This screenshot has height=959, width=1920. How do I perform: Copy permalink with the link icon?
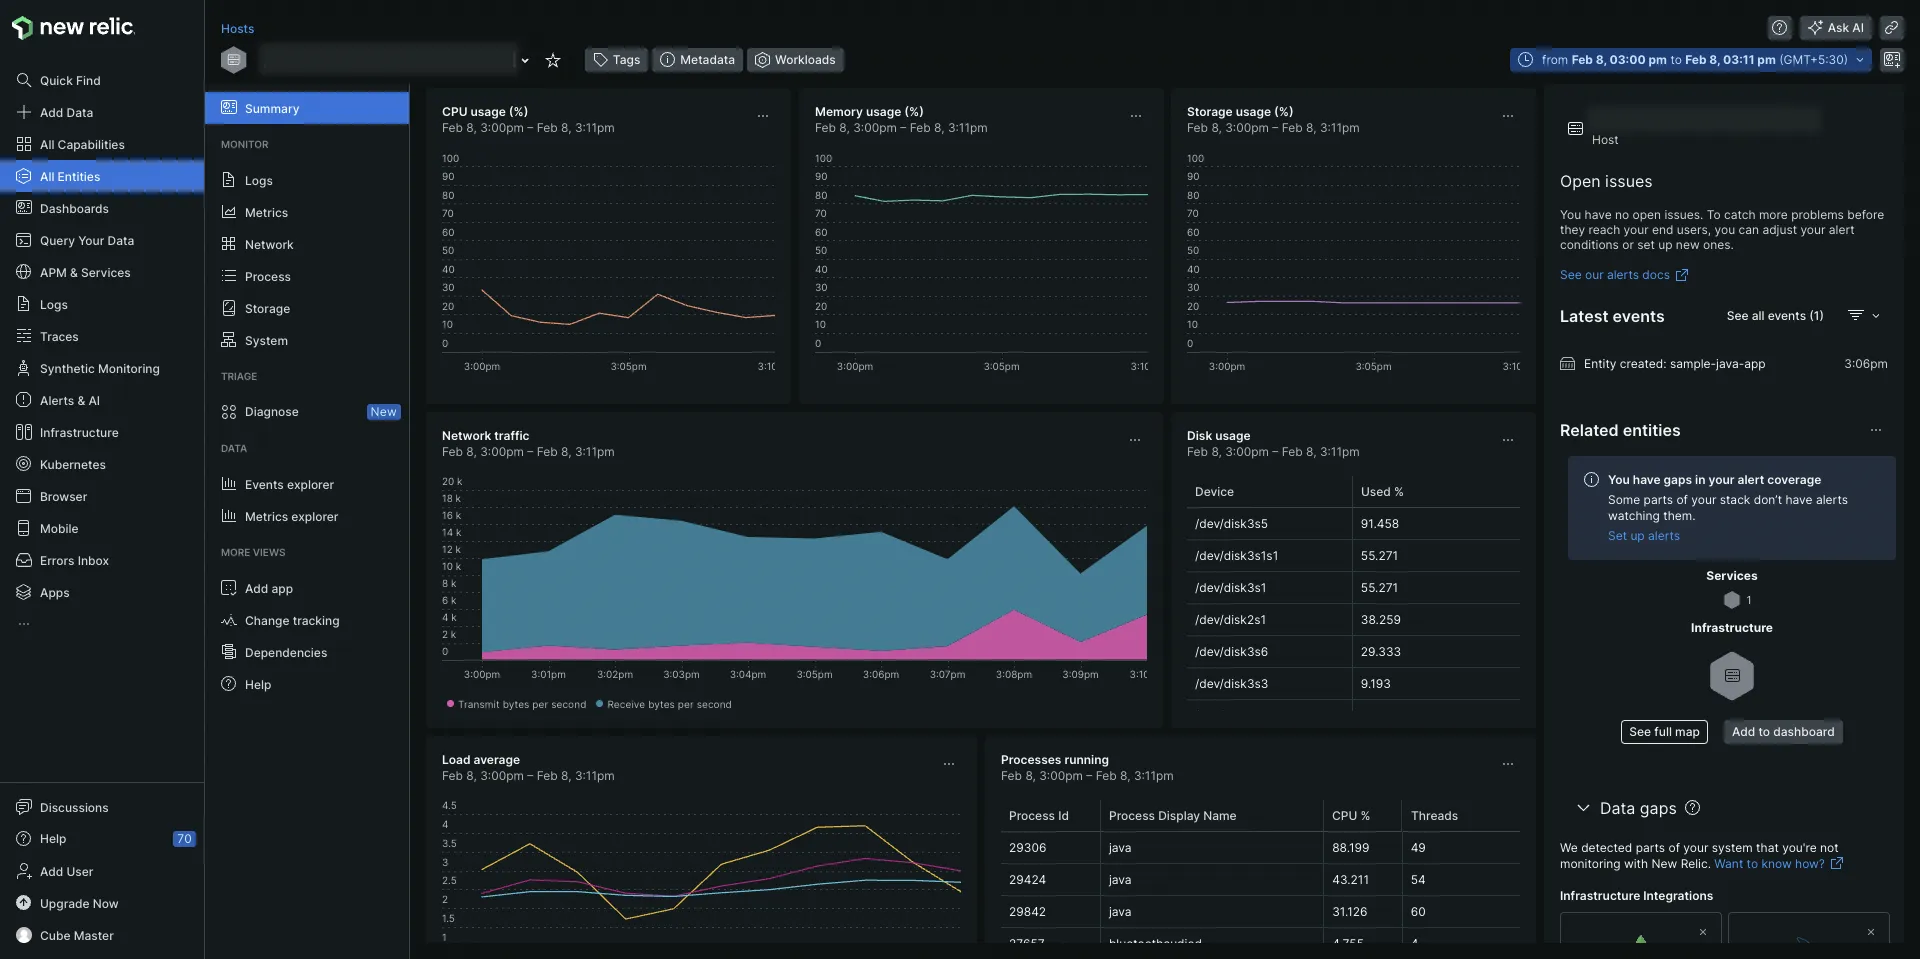click(1891, 28)
